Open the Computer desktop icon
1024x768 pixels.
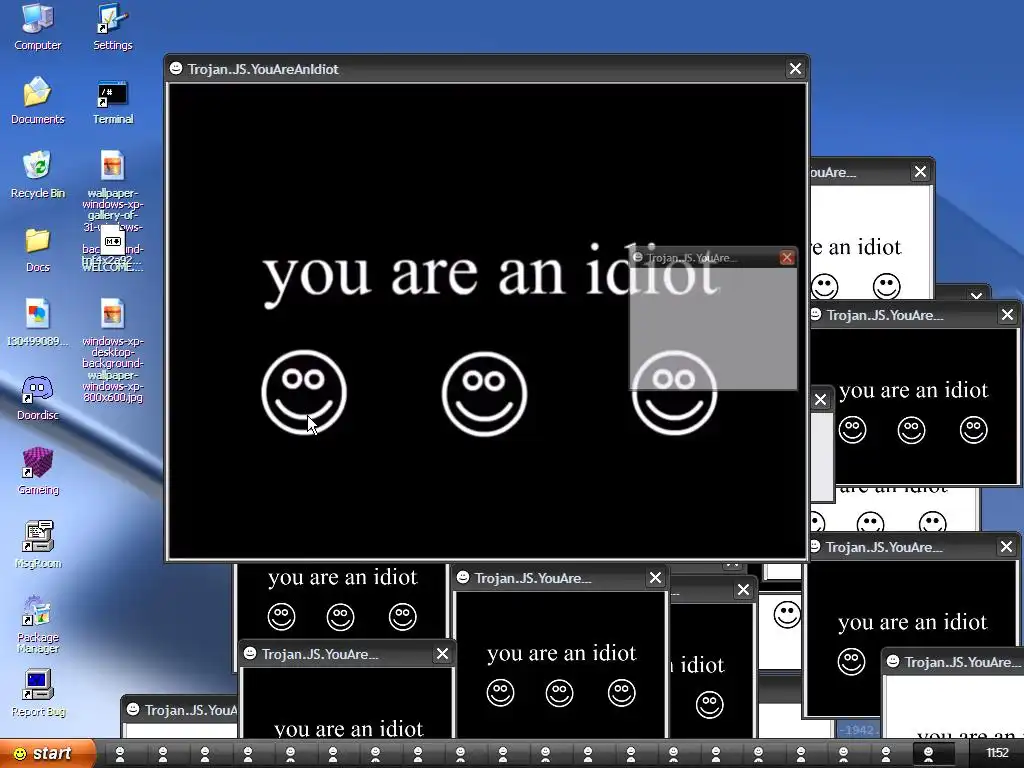(38, 26)
